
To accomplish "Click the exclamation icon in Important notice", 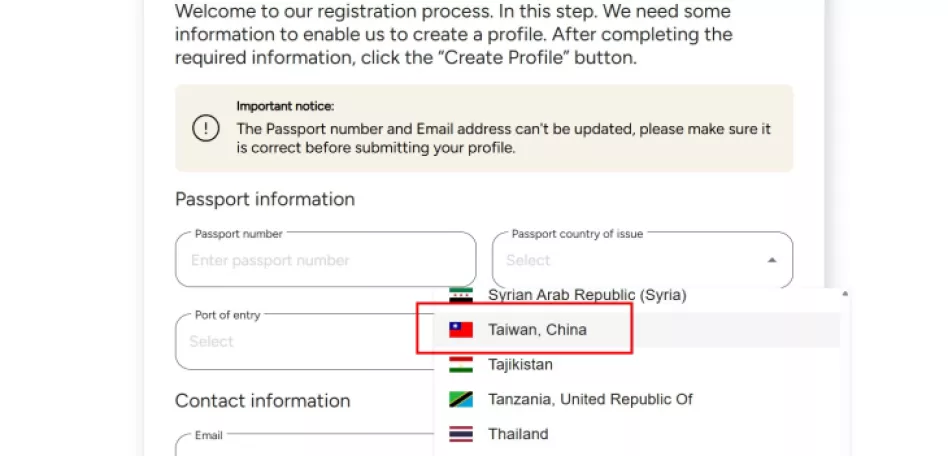I will pyautogui.click(x=206, y=128).
